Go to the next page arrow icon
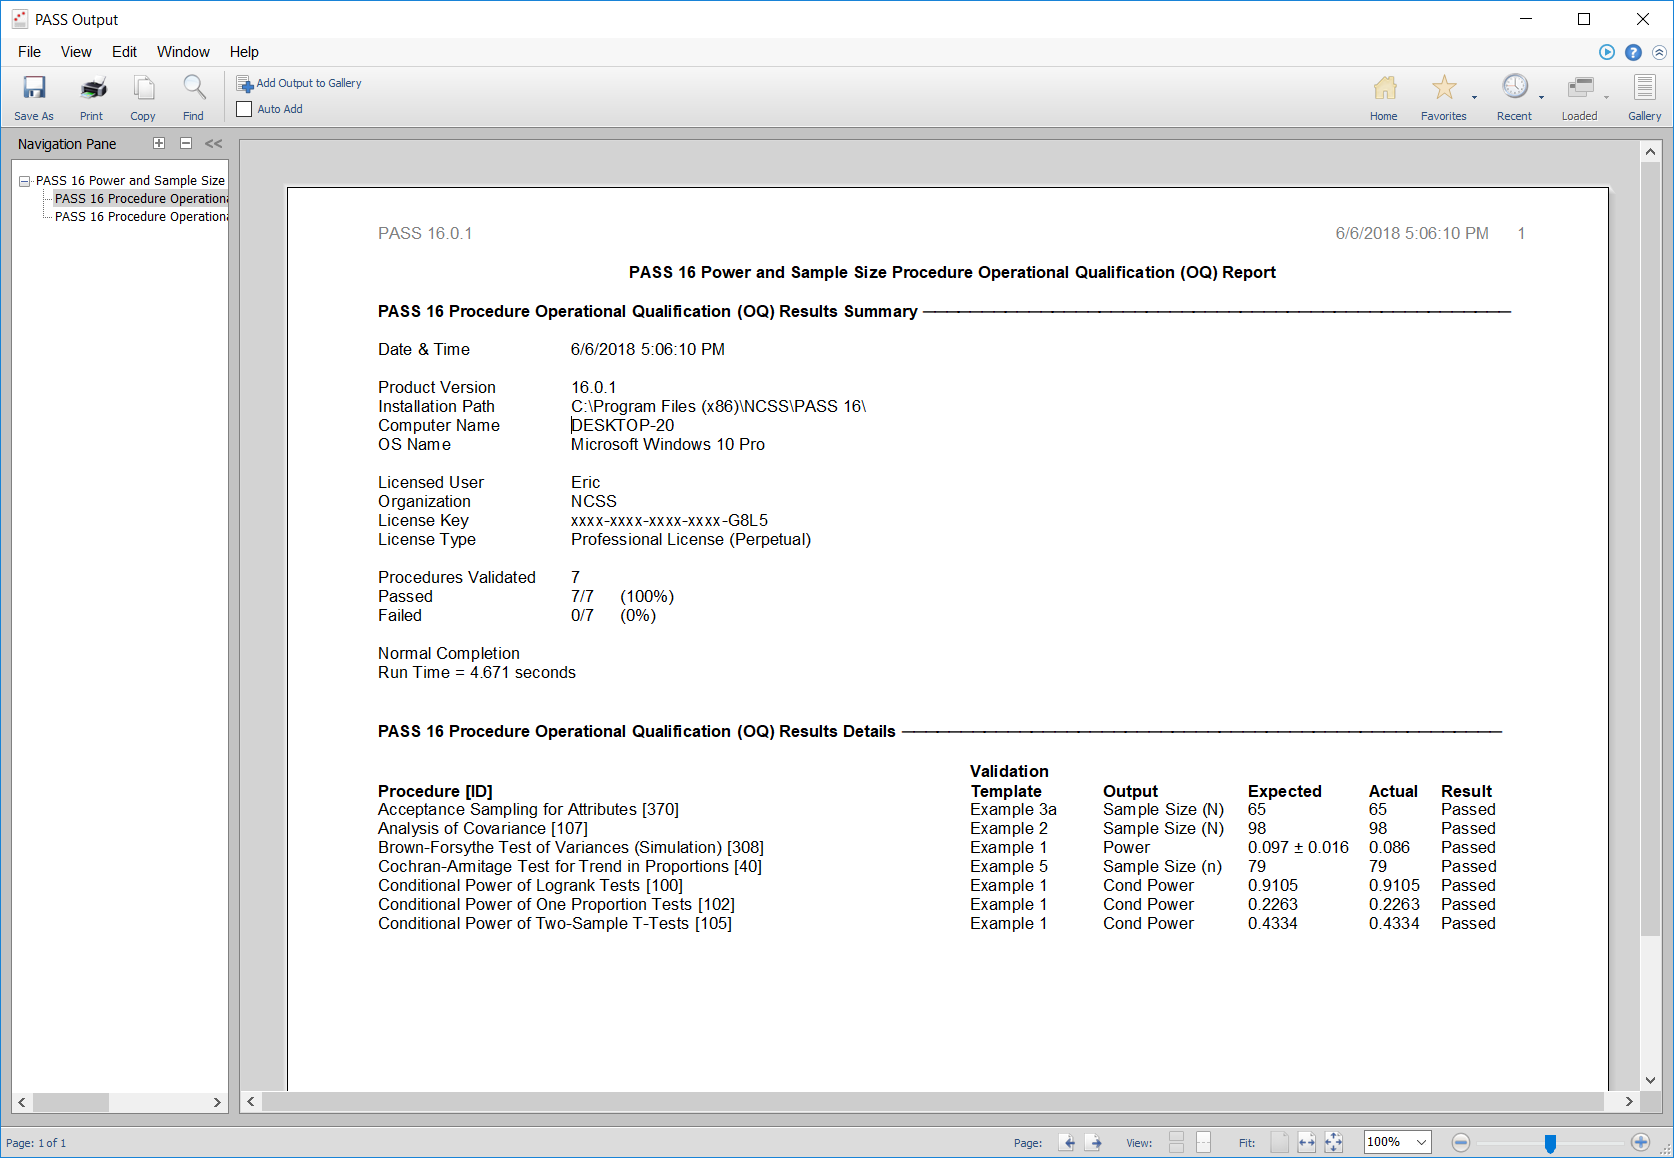This screenshot has width=1674, height=1158. pos(1094,1142)
